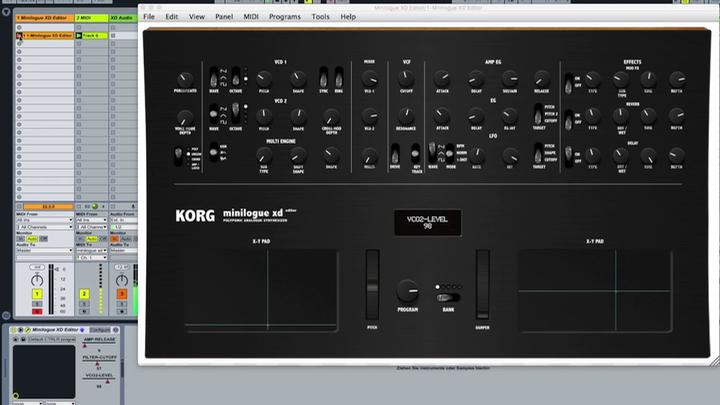Flip the Multi Engine Noise/VPM/USR switch
Image resolution: width=720 pixels, height=405 pixels.
click(214, 152)
